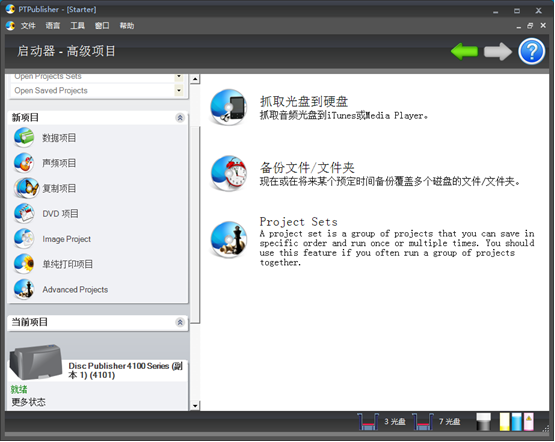Click the blue help question mark
This screenshot has width=555, height=442.
pos(531,52)
